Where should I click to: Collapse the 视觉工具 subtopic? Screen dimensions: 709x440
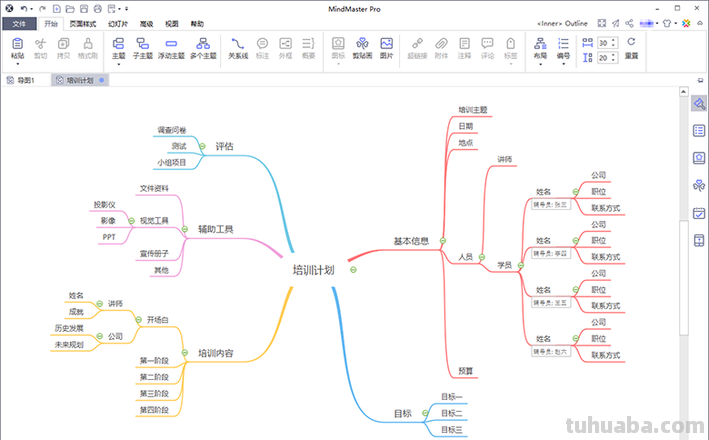pyautogui.click(x=131, y=221)
